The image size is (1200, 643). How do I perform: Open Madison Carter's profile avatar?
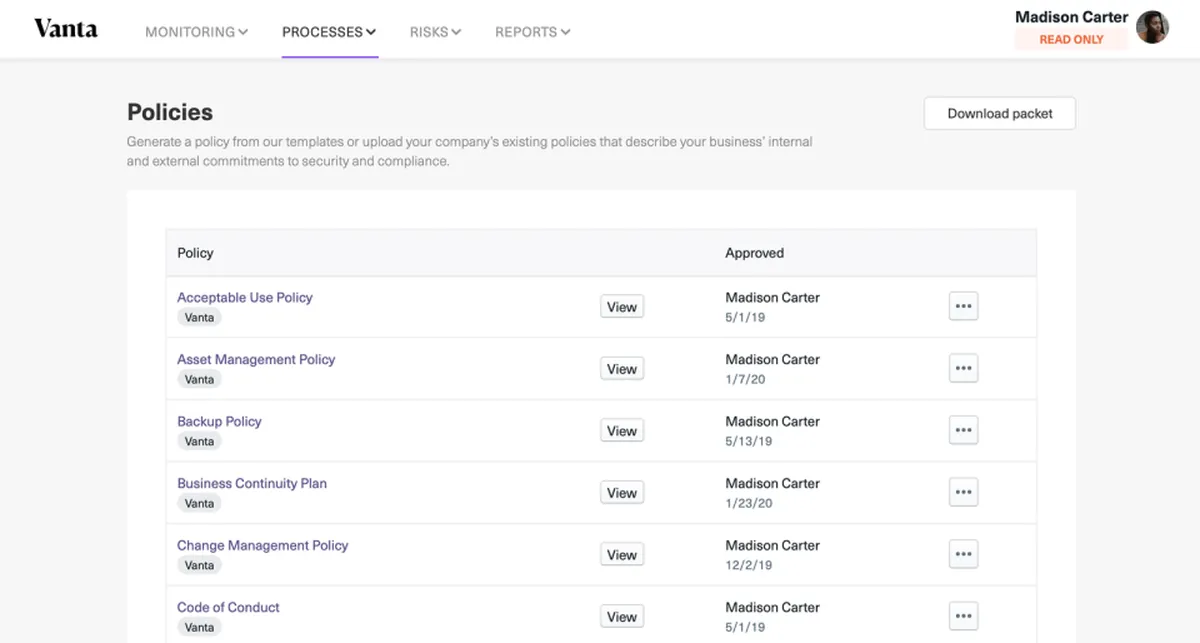coord(1152,27)
